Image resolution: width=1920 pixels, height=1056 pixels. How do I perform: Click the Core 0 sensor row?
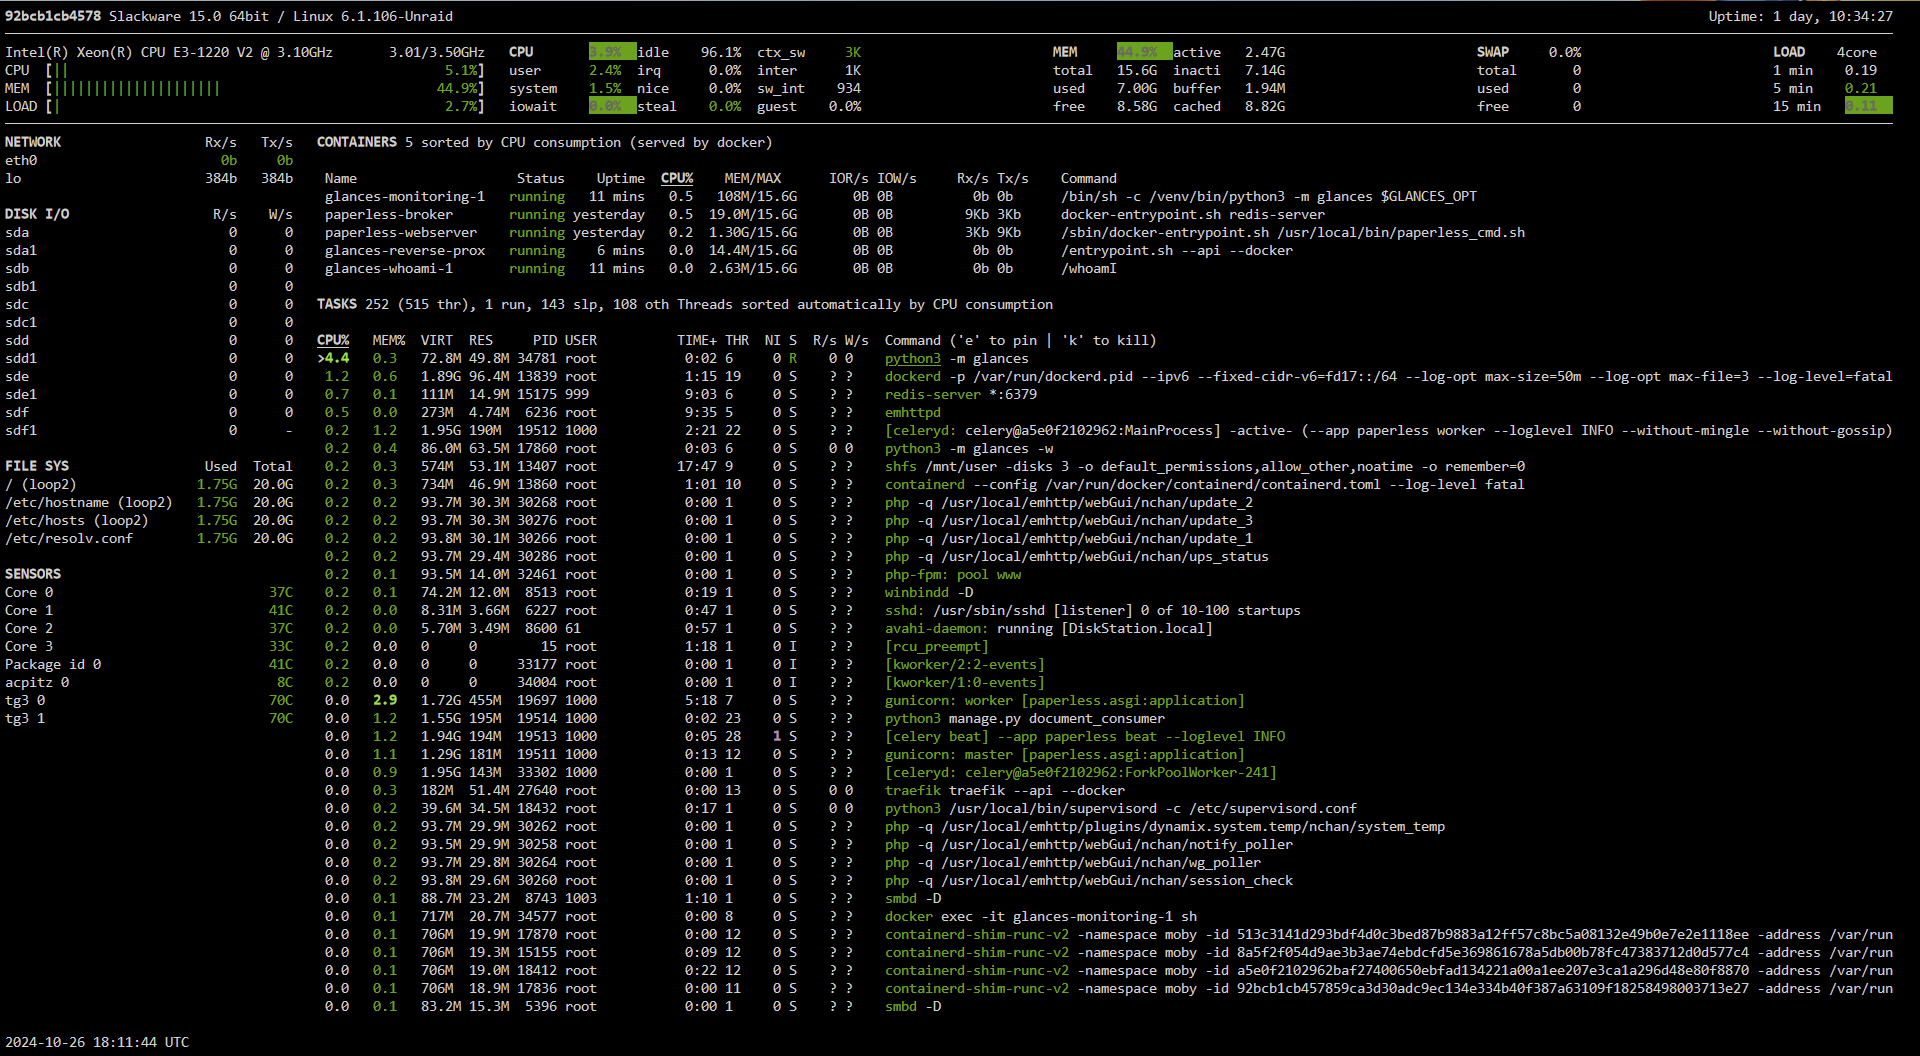click(x=149, y=592)
